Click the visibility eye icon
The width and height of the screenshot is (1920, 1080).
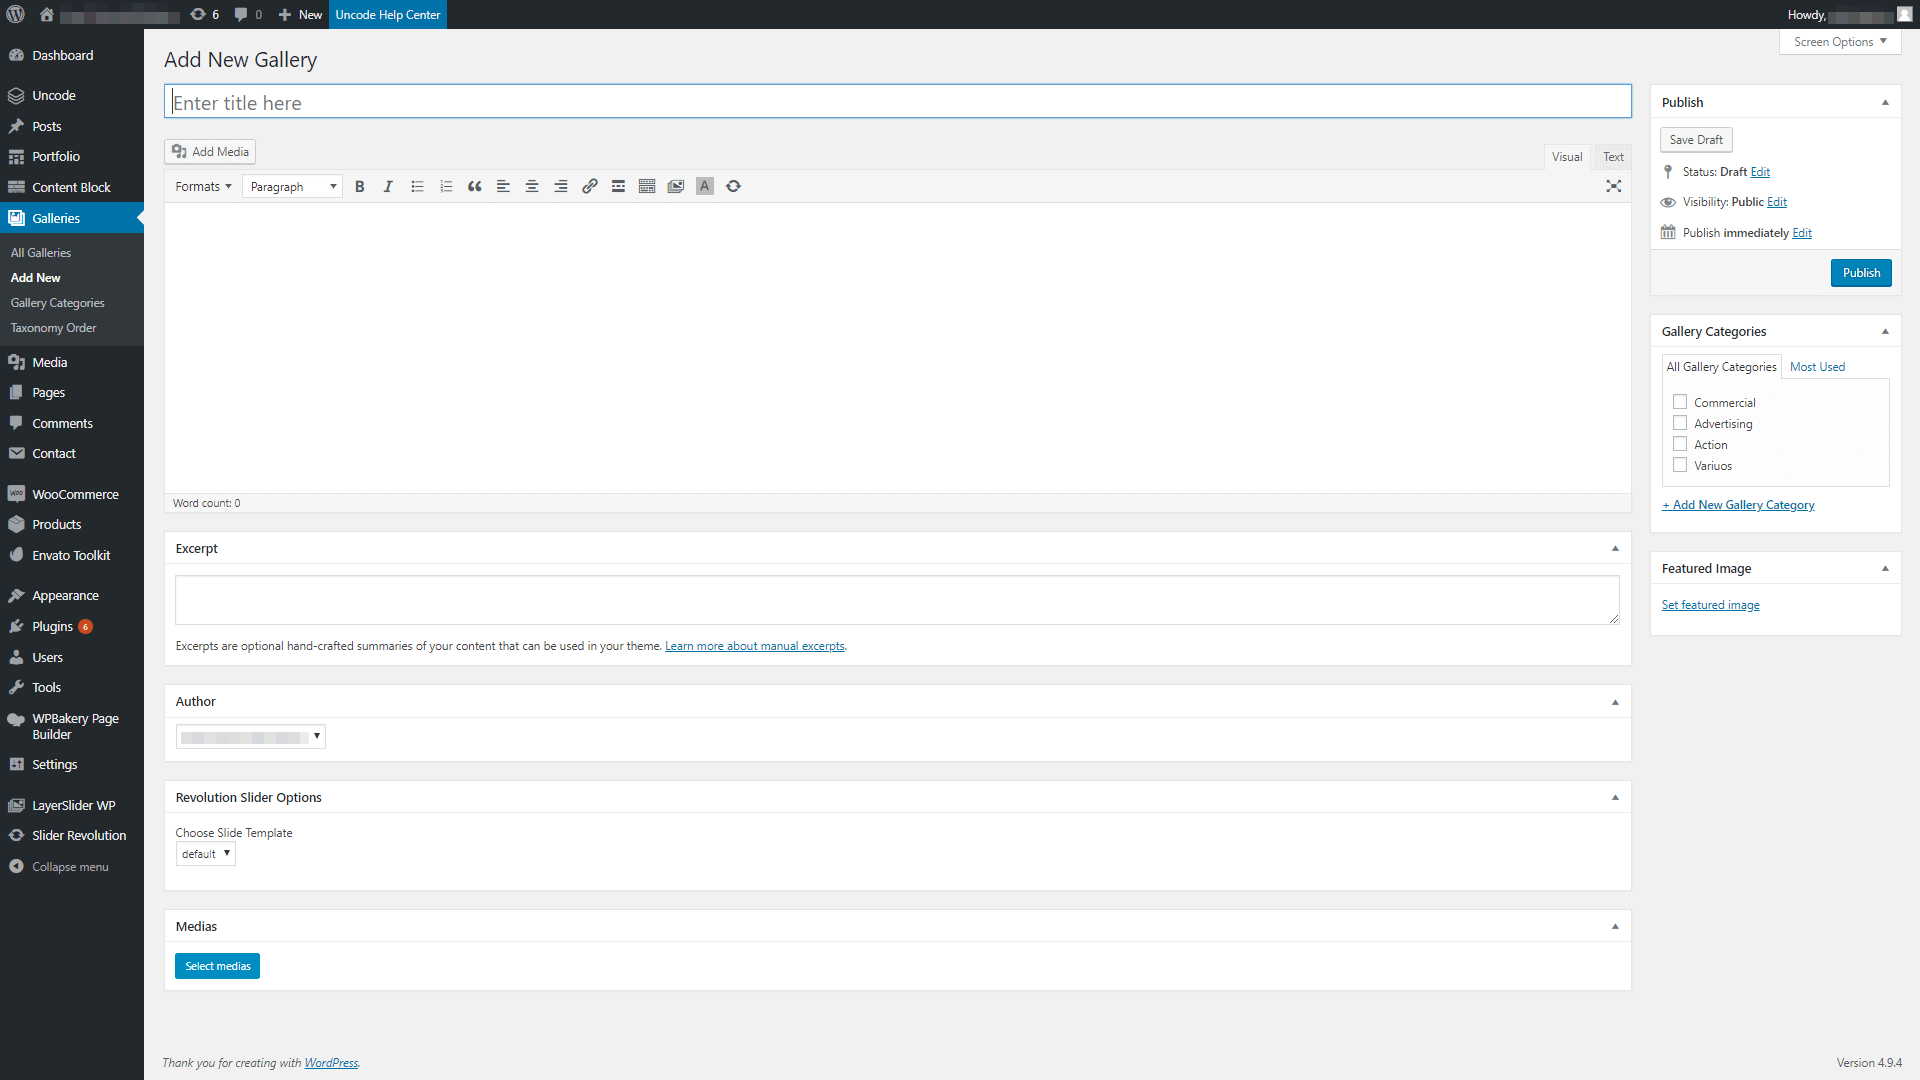click(x=1668, y=202)
